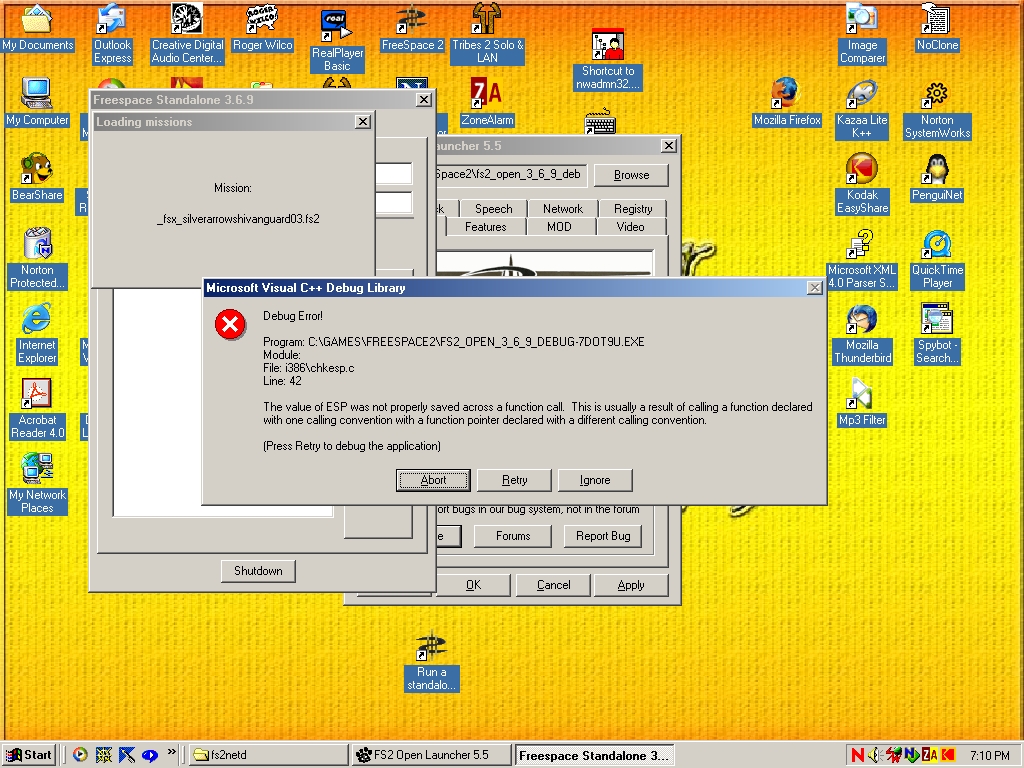Switch to the Registry tab
Screen dimensions: 1024x768
click(x=633, y=208)
